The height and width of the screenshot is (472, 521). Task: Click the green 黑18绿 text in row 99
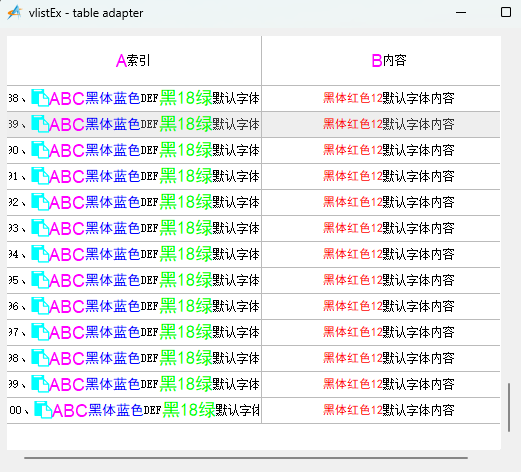coord(186,384)
